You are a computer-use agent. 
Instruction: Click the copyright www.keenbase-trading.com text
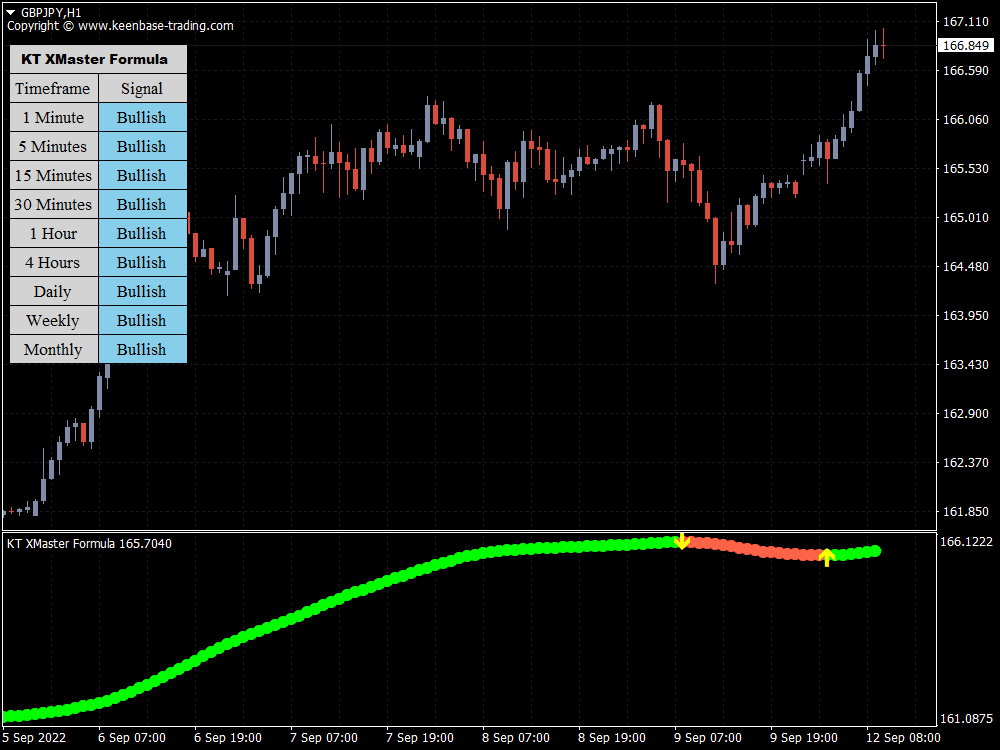[120, 26]
